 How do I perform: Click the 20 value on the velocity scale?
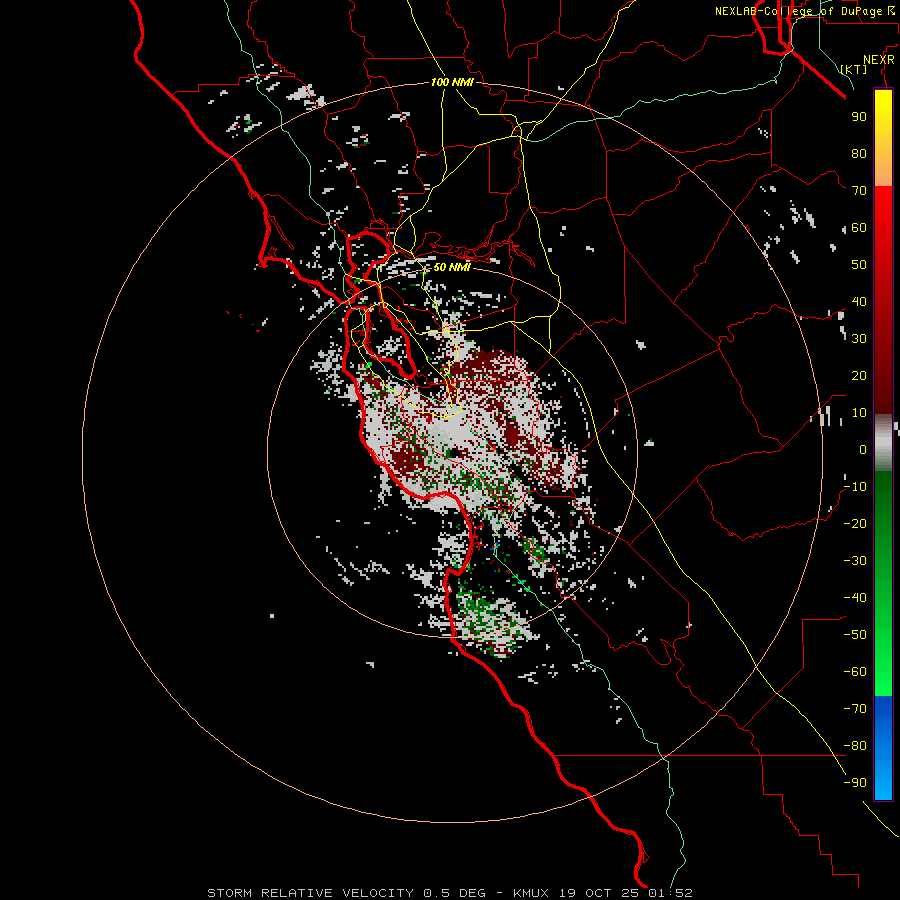coord(859,376)
